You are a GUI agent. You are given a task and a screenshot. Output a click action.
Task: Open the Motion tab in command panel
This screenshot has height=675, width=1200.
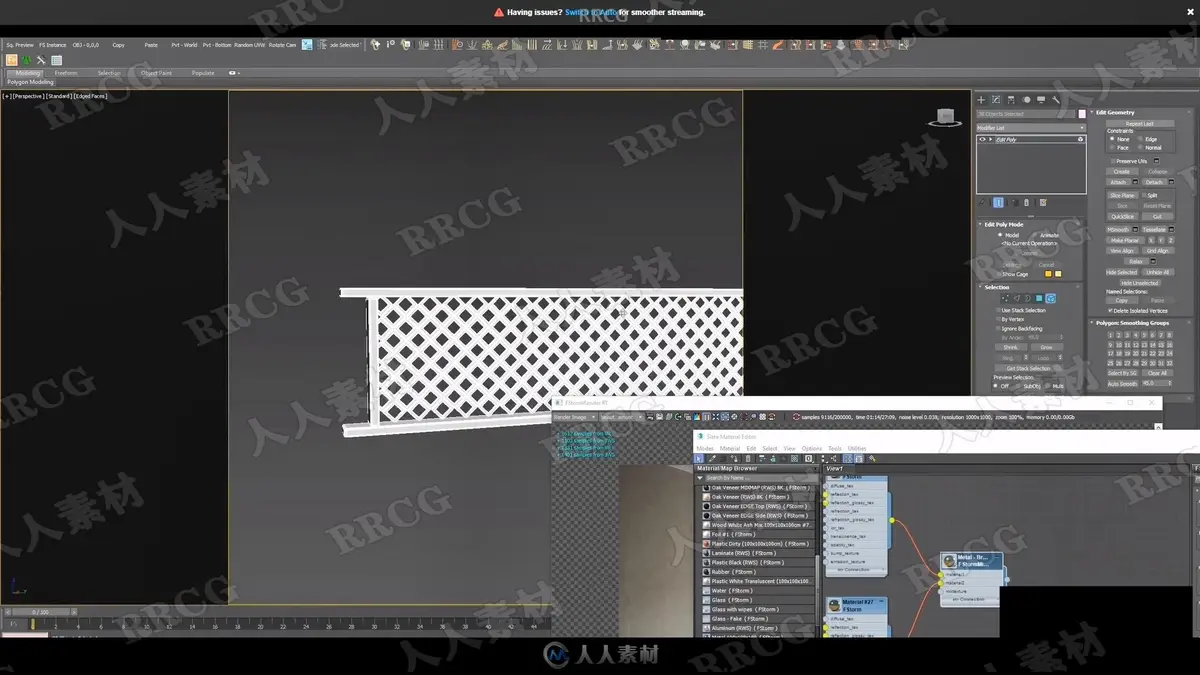point(1026,100)
